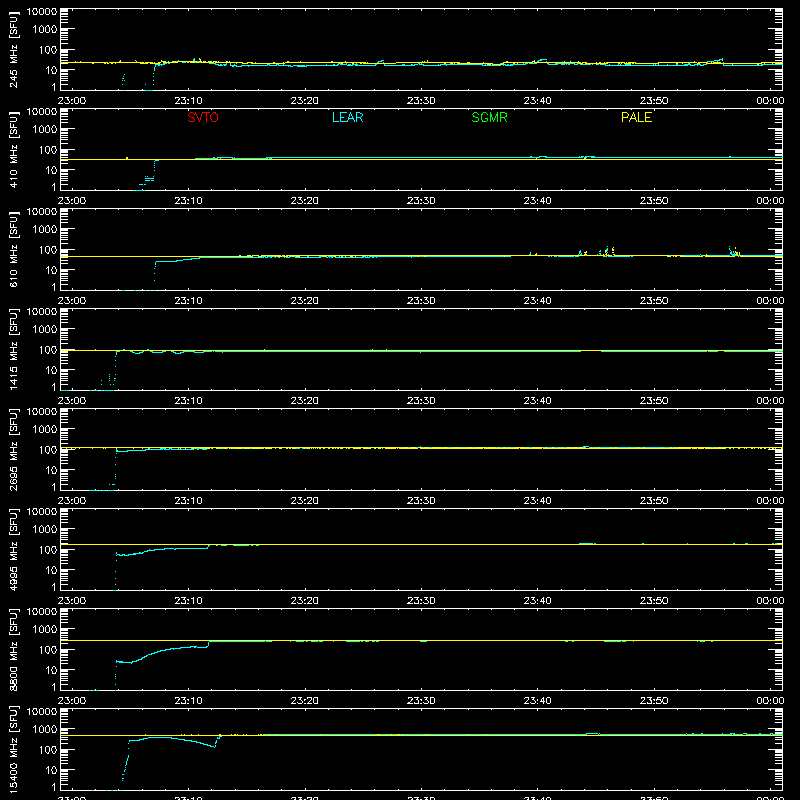Click 1000 tick on 610 MHz panel
Viewport: 800px width, 800px height.
46,229
